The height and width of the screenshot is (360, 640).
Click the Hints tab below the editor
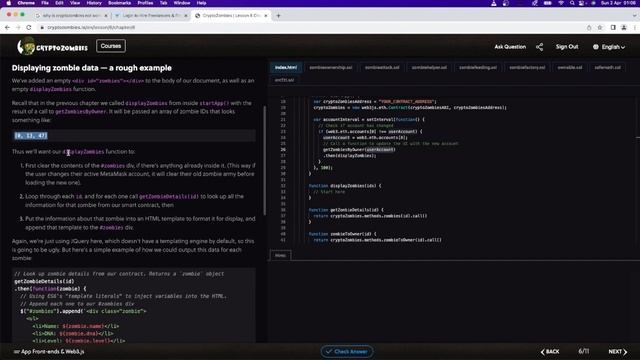pos(280,256)
